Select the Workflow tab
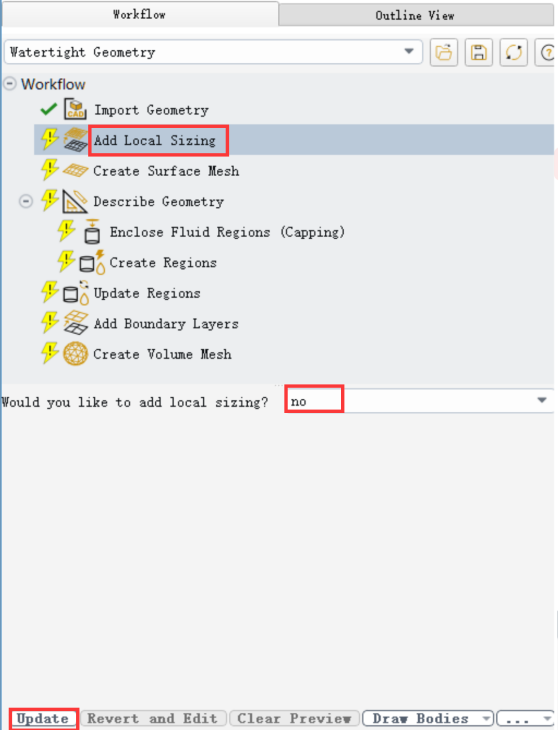The width and height of the screenshot is (558, 730). [140, 14]
